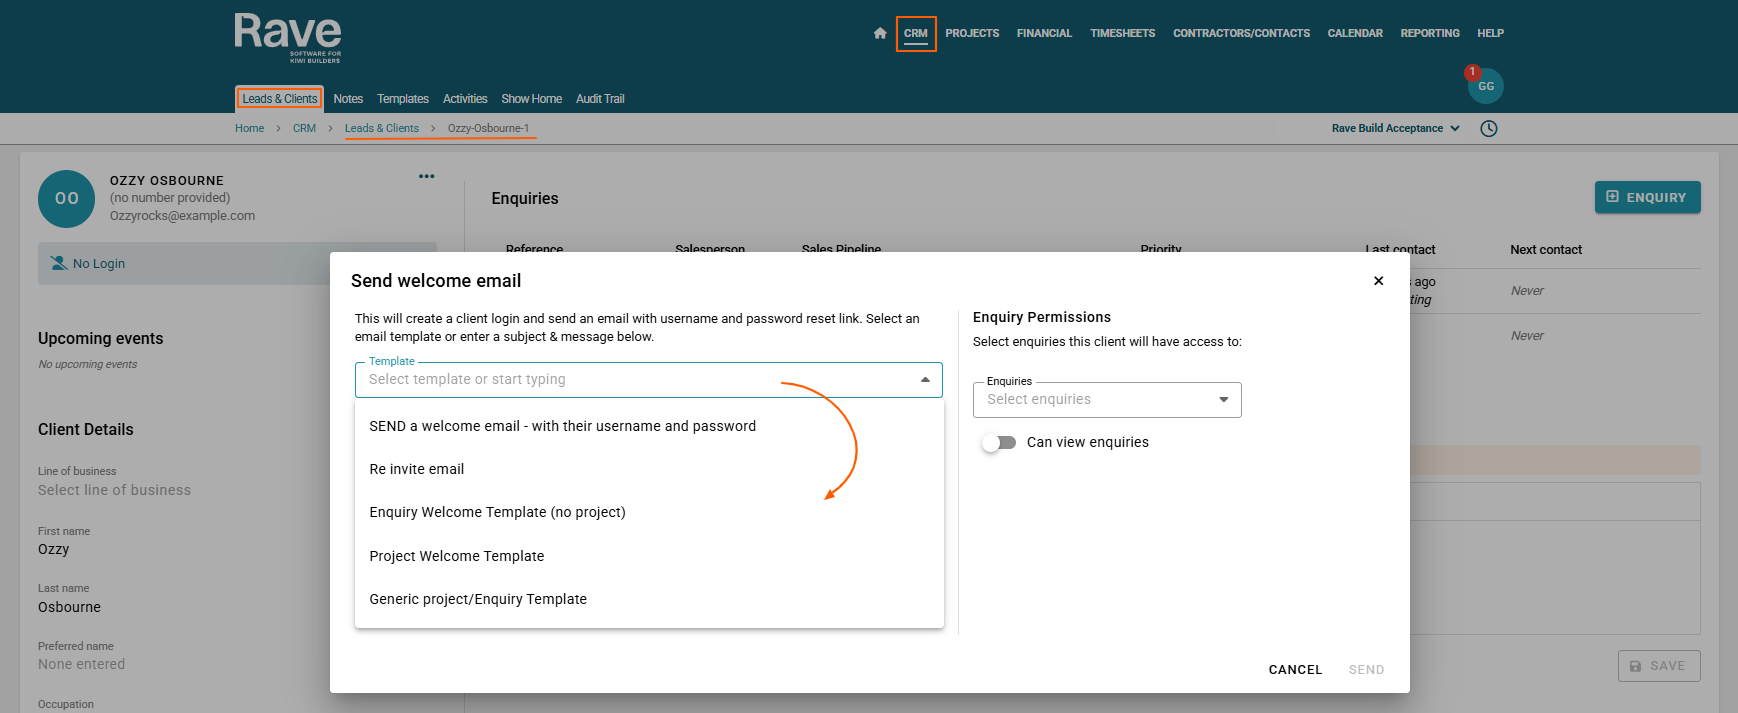Click the Rave logo

tap(288, 38)
